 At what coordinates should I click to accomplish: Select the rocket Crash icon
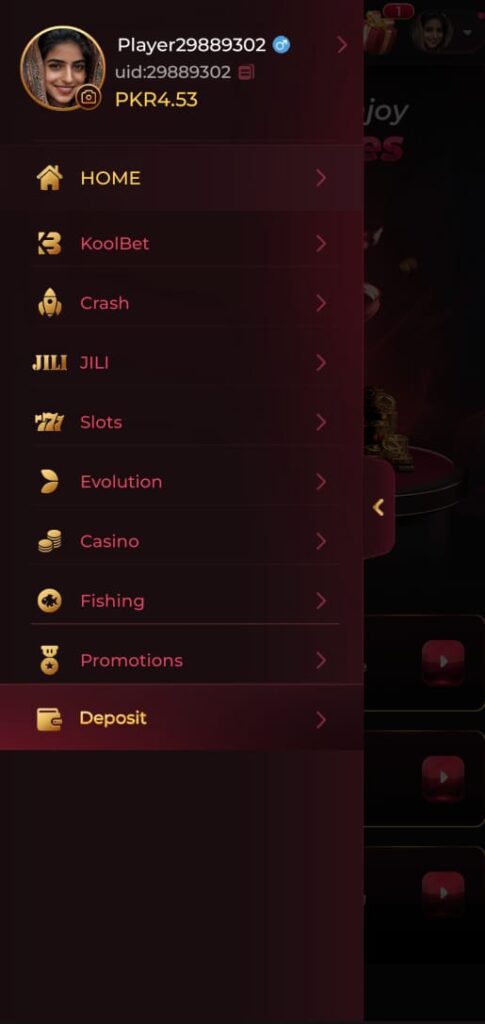pos(50,303)
